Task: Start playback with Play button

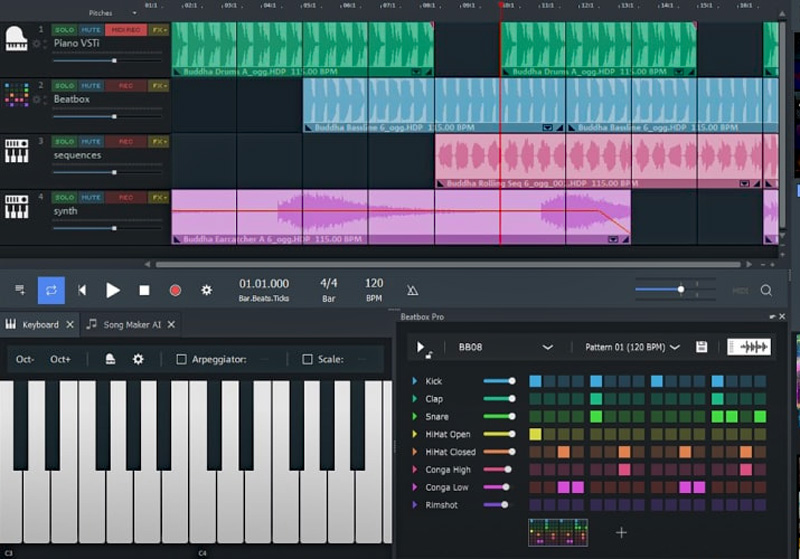Action: click(x=113, y=290)
